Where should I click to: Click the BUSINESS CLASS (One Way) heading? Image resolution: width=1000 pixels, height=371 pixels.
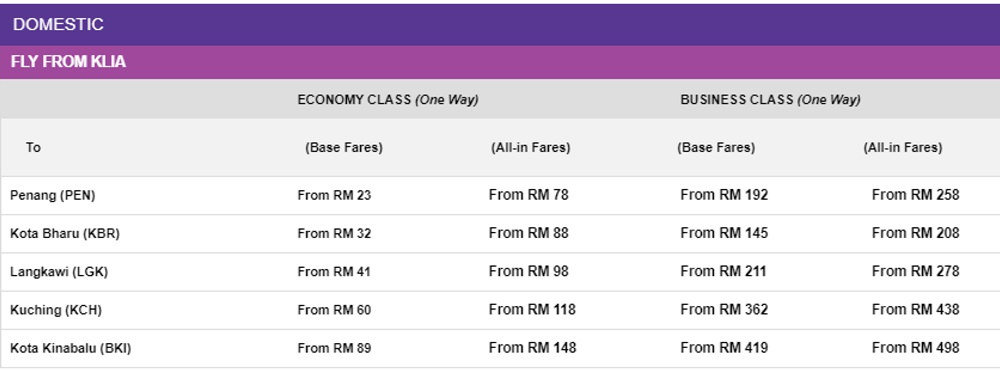(770, 100)
